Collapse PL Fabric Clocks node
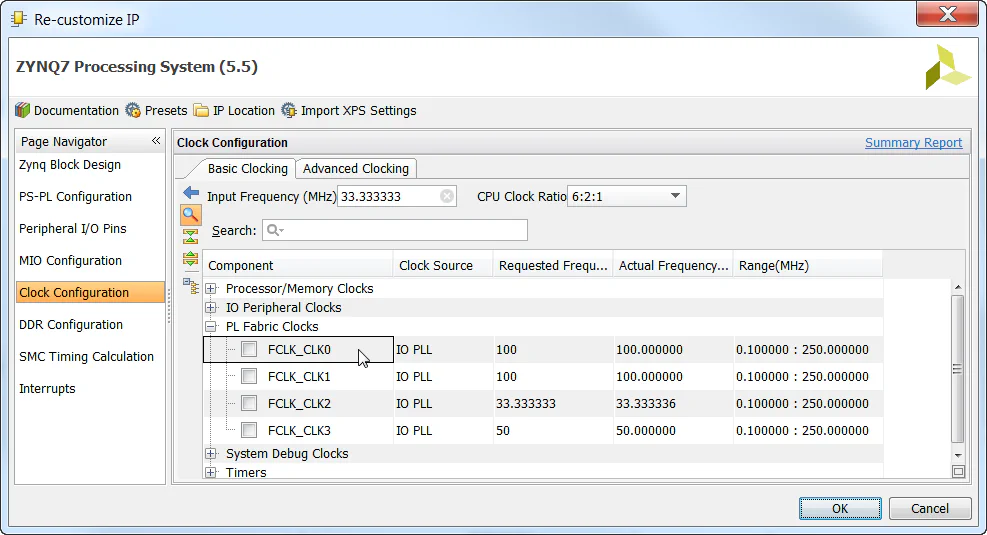Viewport: 987px width, 535px height. tap(211, 327)
